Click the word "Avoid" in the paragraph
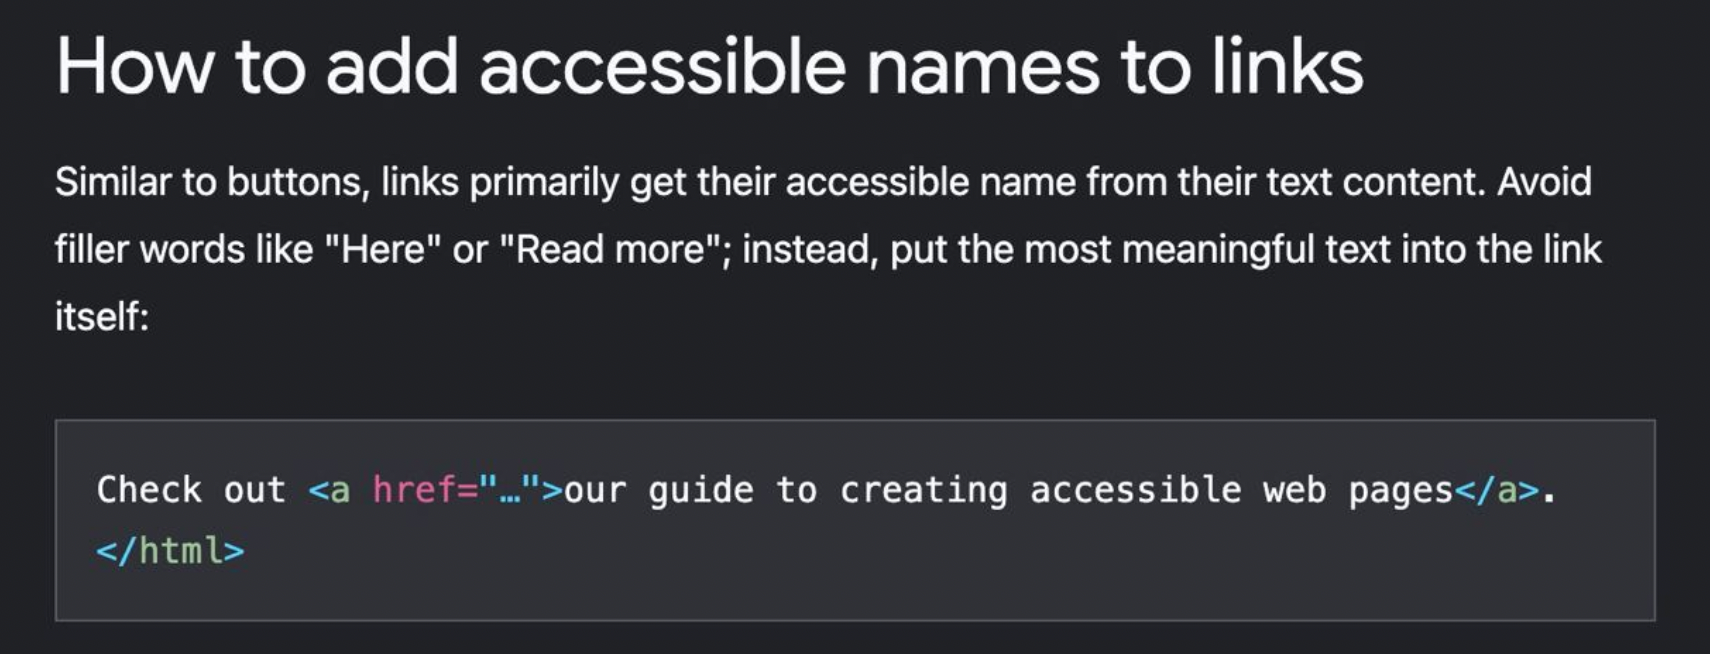Image resolution: width=1710 pixels, height=654 pixels. pyautogui.click(x=1544, y=182)
